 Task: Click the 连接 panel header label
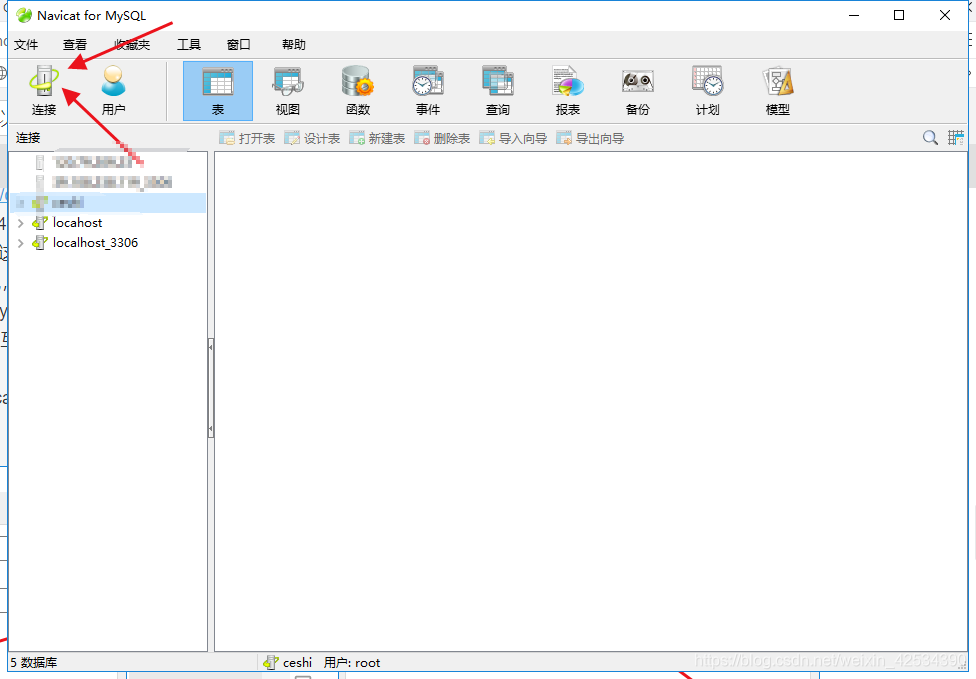click(x=28, y=138)
